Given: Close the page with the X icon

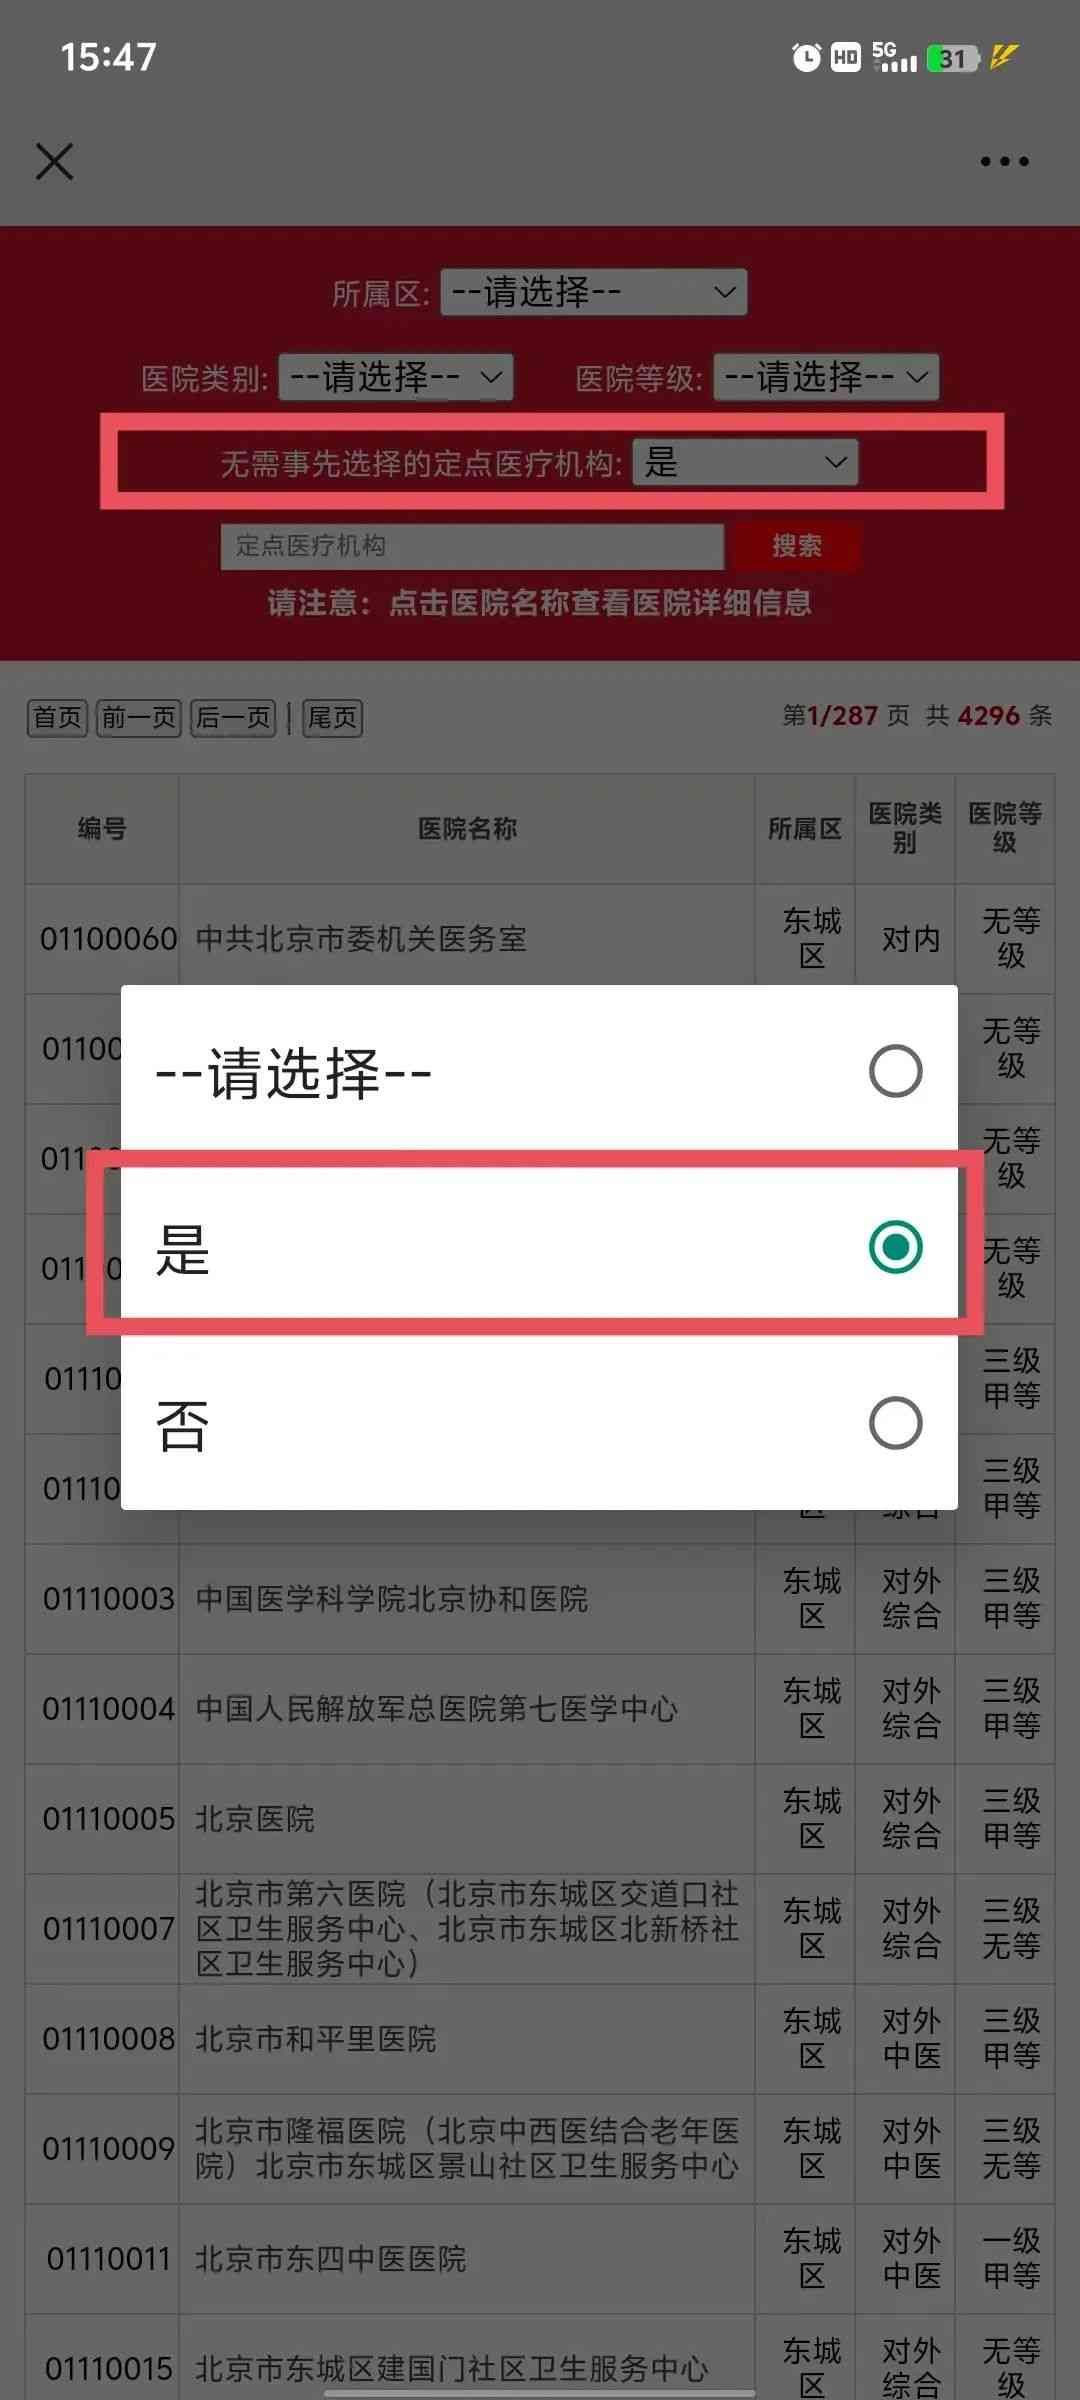Looking at the screenshot, I should [x=54, y=161].
